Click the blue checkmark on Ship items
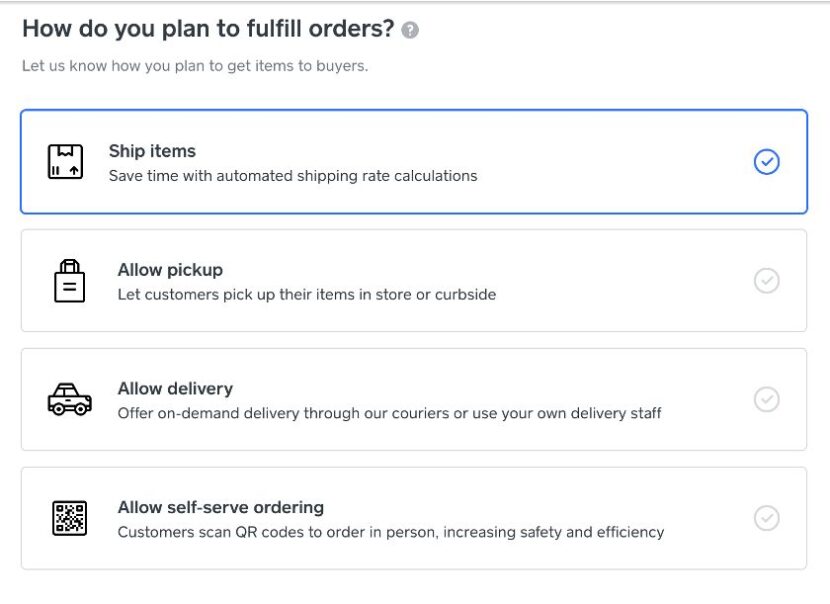830x604 pixels. 766,161
